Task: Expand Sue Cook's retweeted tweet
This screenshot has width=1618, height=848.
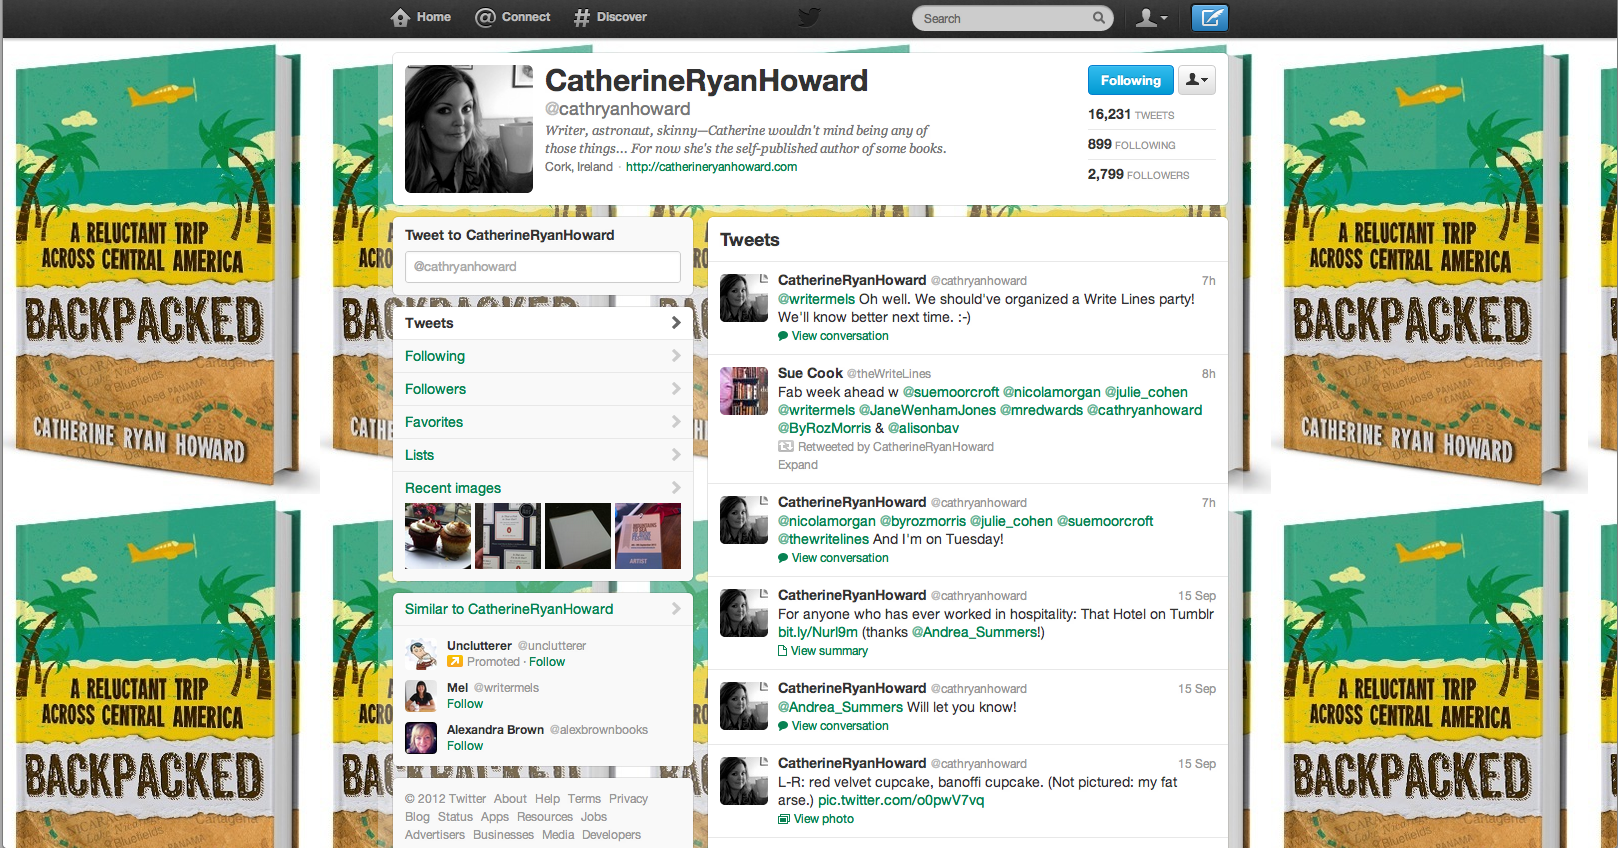Action: (x=798, y=465)
